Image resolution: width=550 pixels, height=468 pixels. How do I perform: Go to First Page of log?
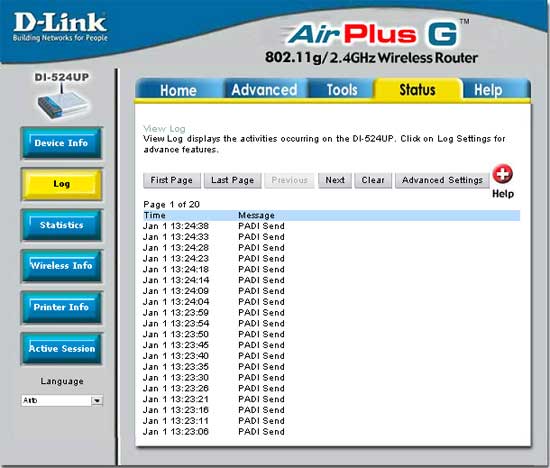pos(172,180)
